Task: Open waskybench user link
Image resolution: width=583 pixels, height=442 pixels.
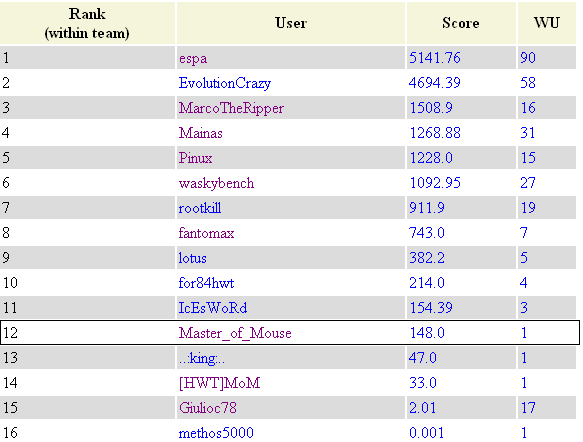Action: tap(216, 183)
